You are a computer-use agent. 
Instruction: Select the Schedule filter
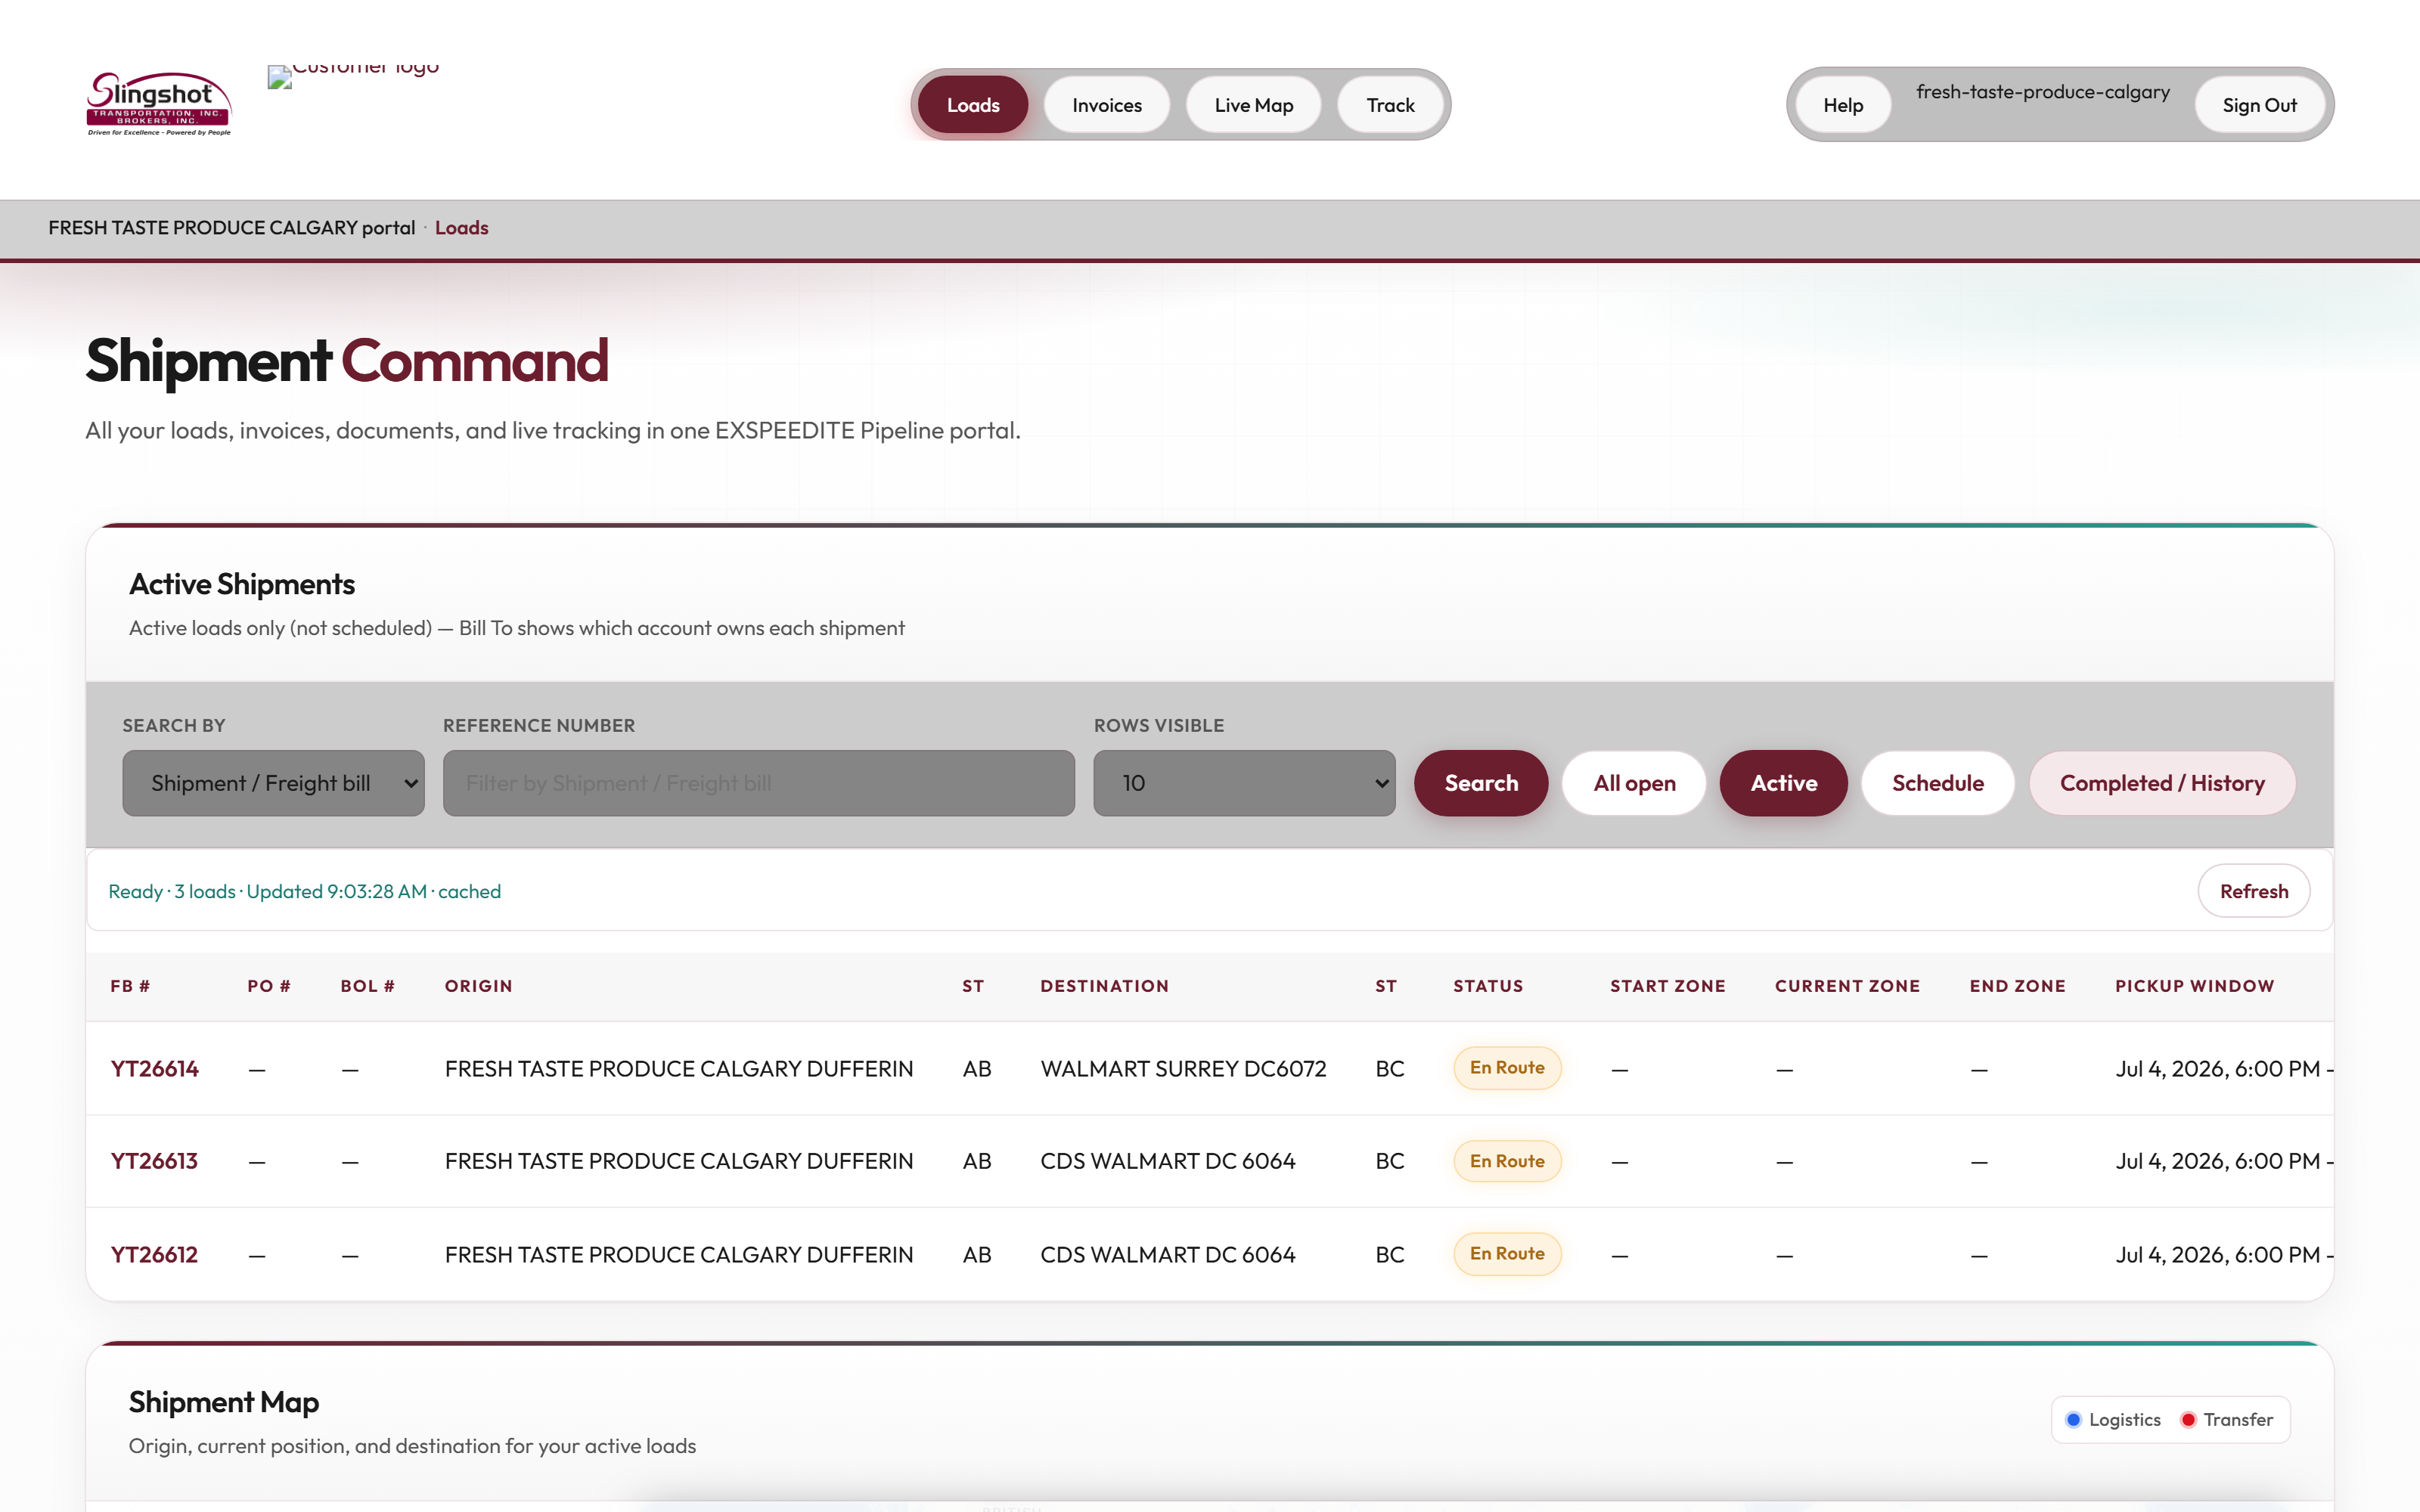click(1937, 783)
